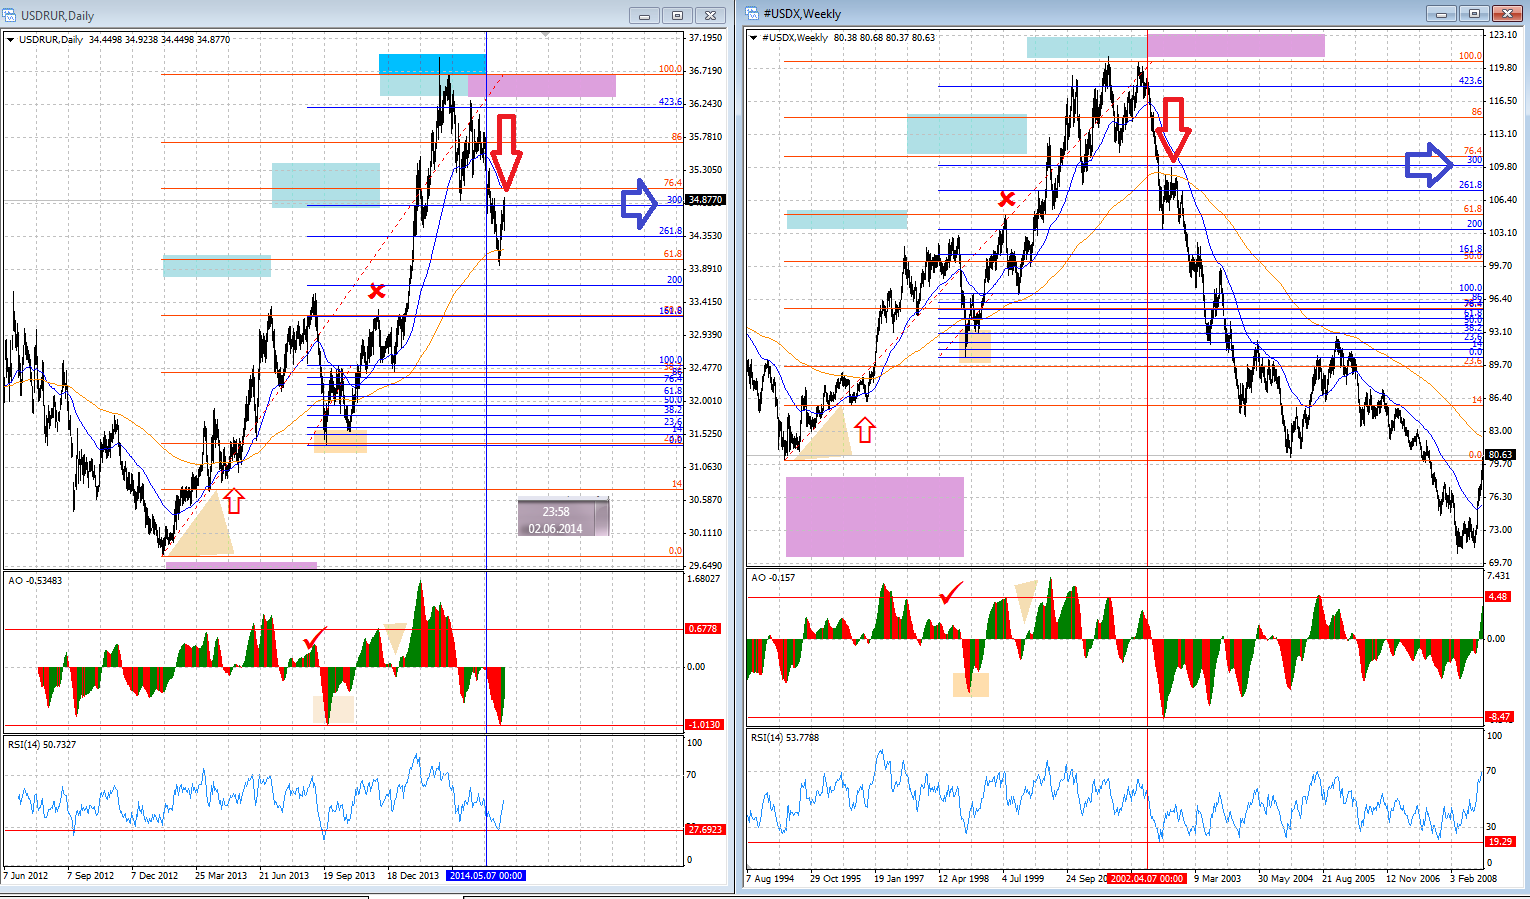Click the 23:58 02.06.2014 text label box

pyautogui.click(x=563, y=517)
